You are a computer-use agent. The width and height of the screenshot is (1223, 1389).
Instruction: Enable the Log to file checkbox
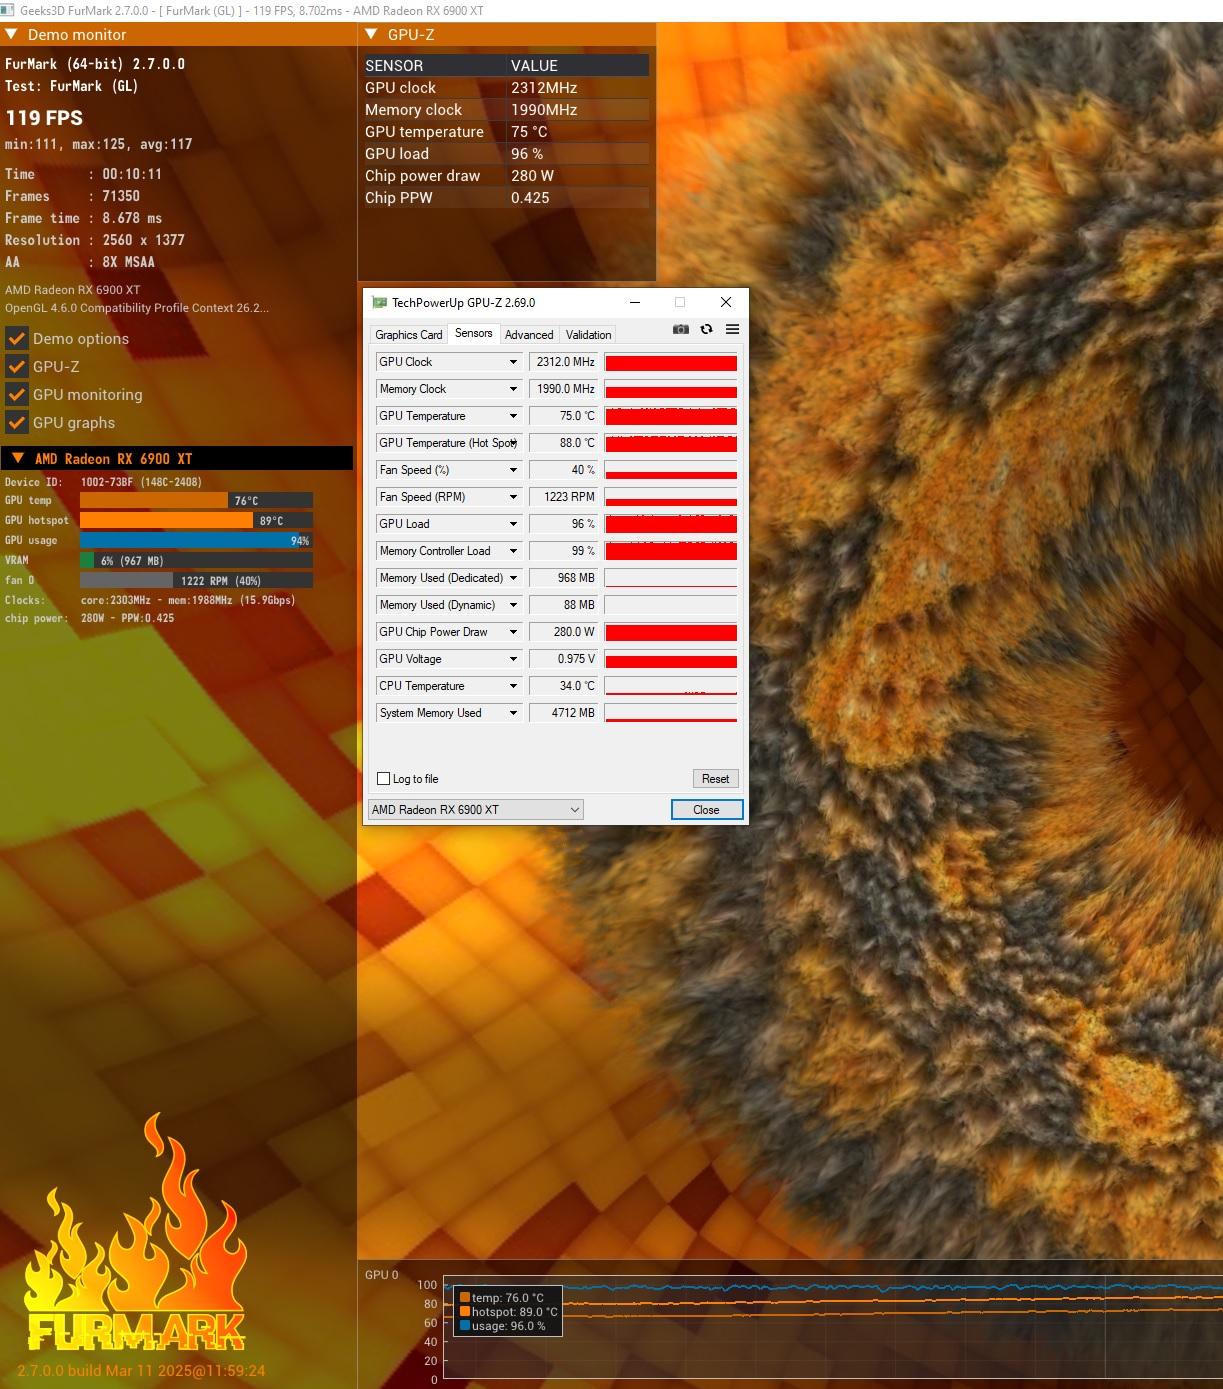point(383,778)
